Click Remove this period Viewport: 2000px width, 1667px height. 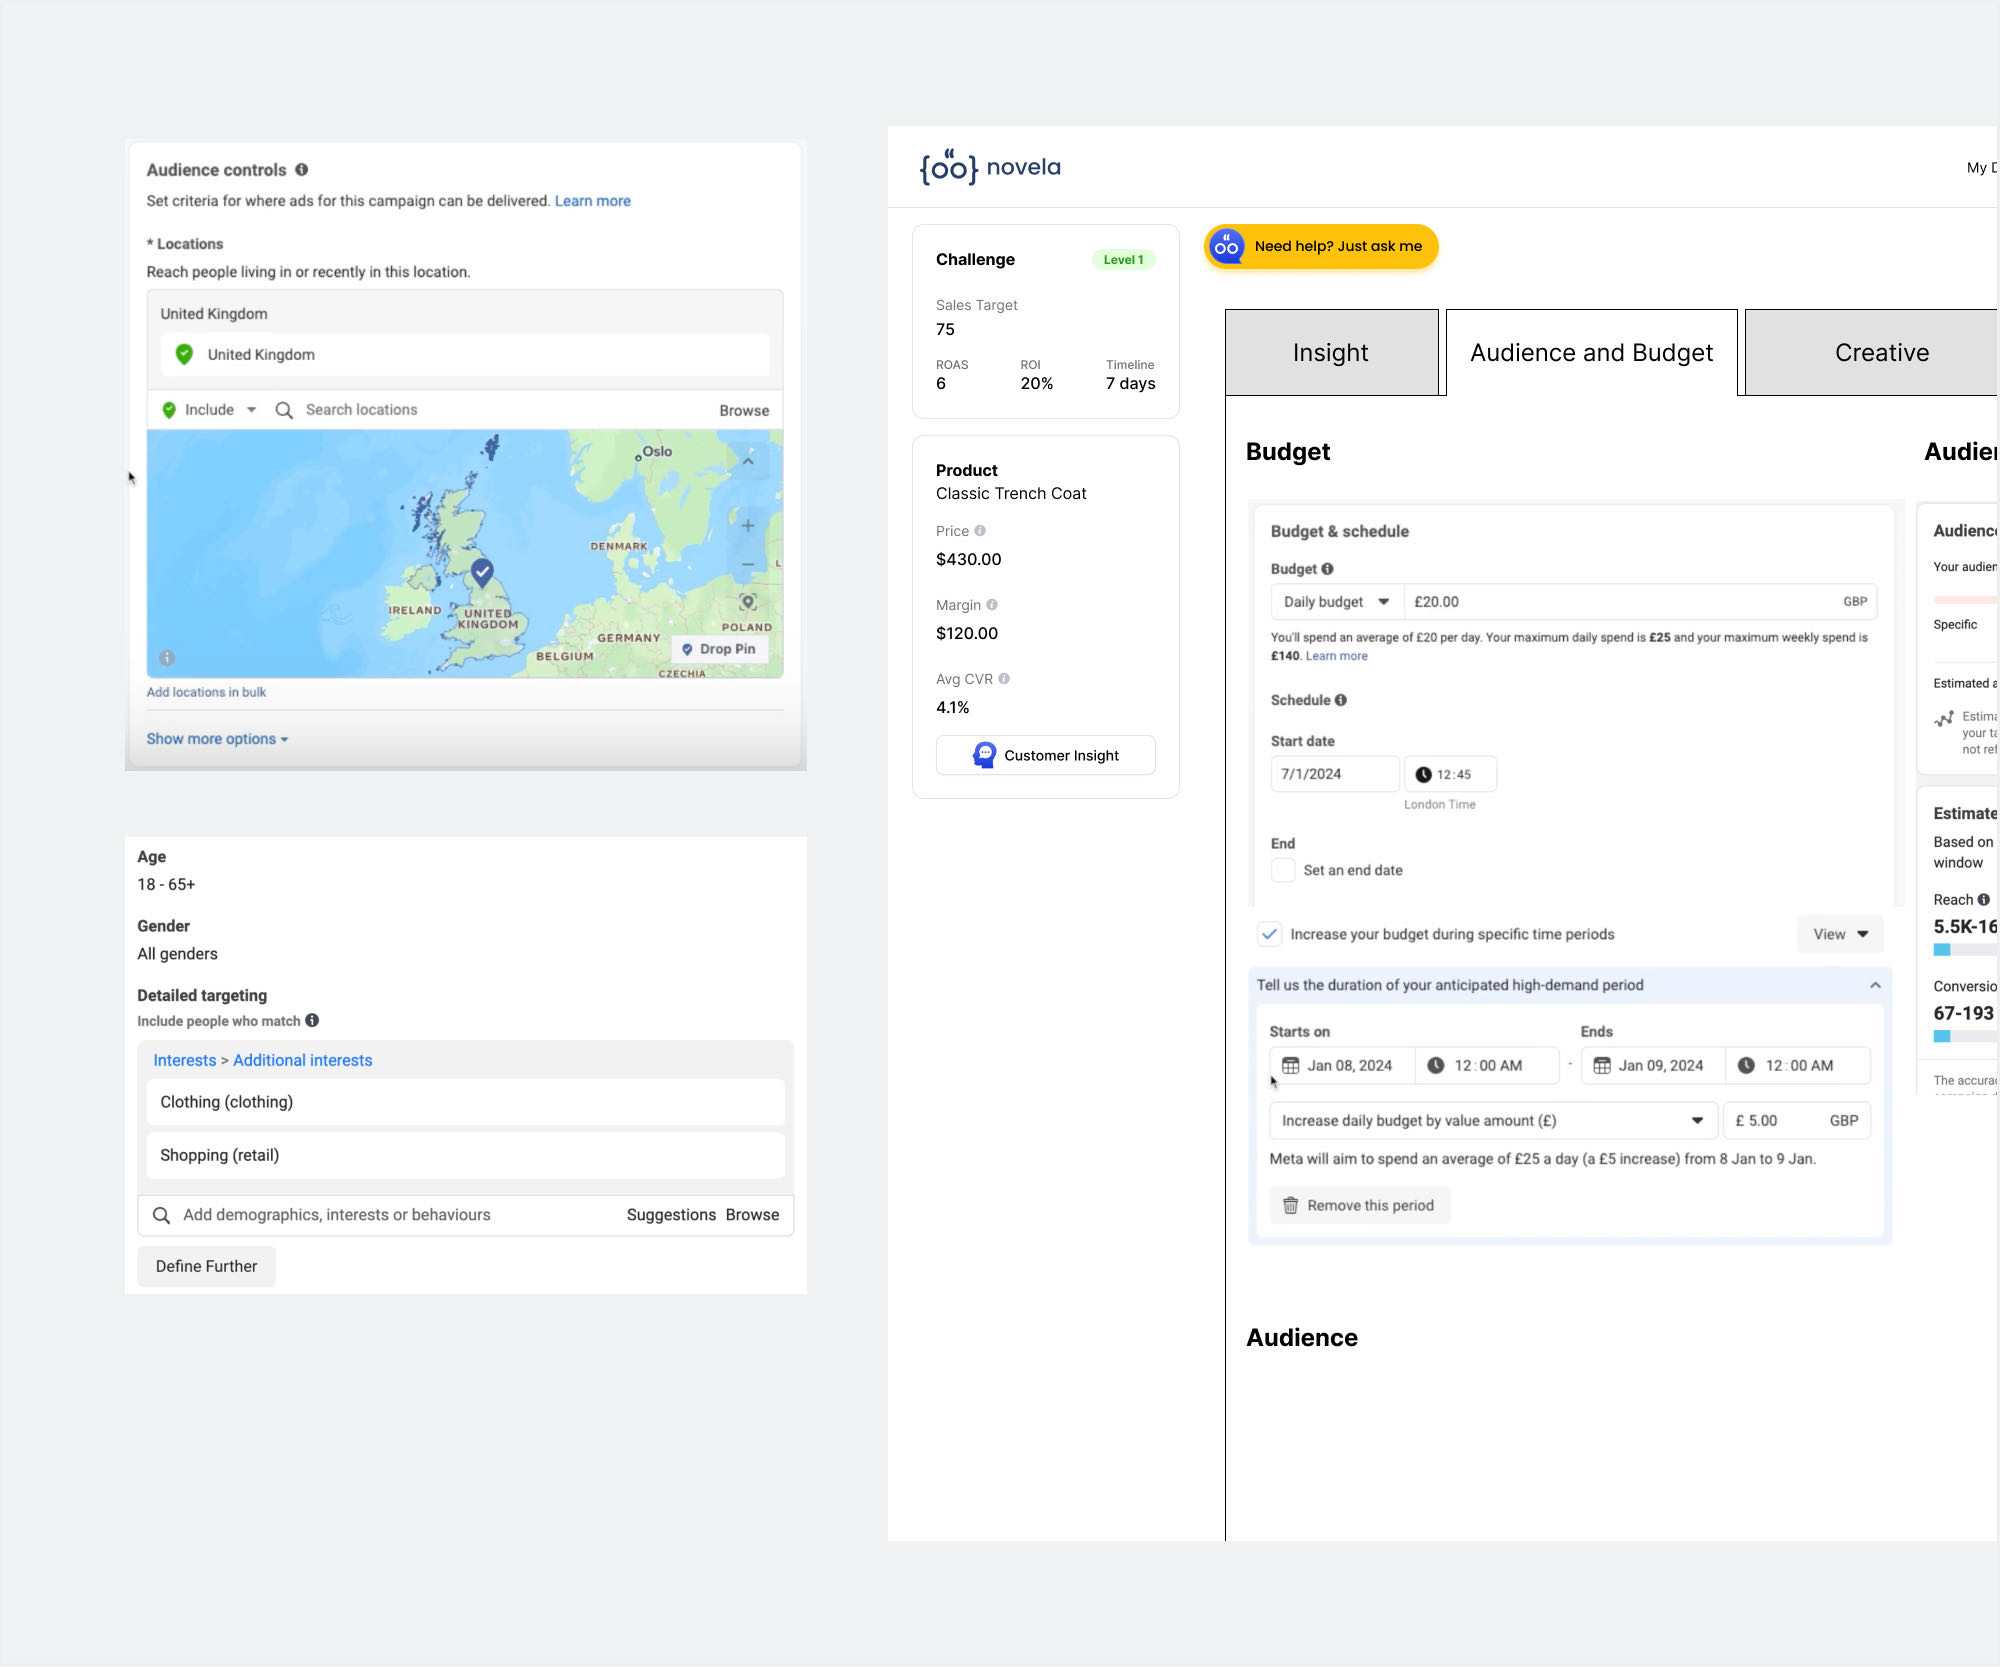1359,1206
